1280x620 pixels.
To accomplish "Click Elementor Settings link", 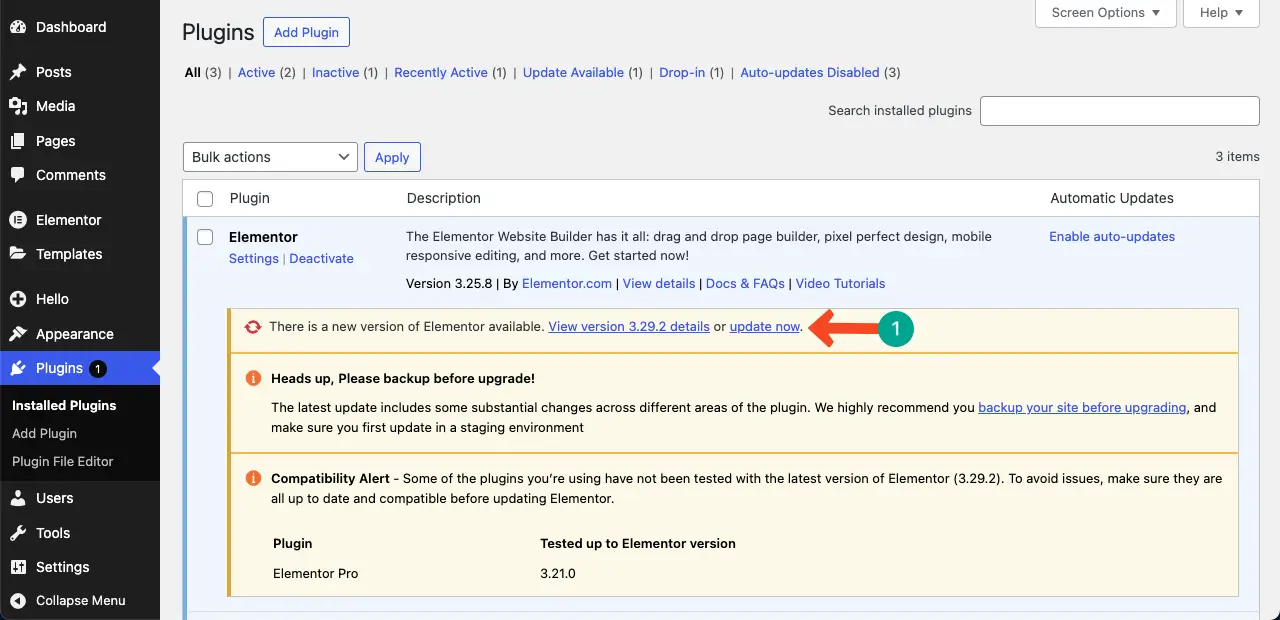I will click(x=254, y=258).
